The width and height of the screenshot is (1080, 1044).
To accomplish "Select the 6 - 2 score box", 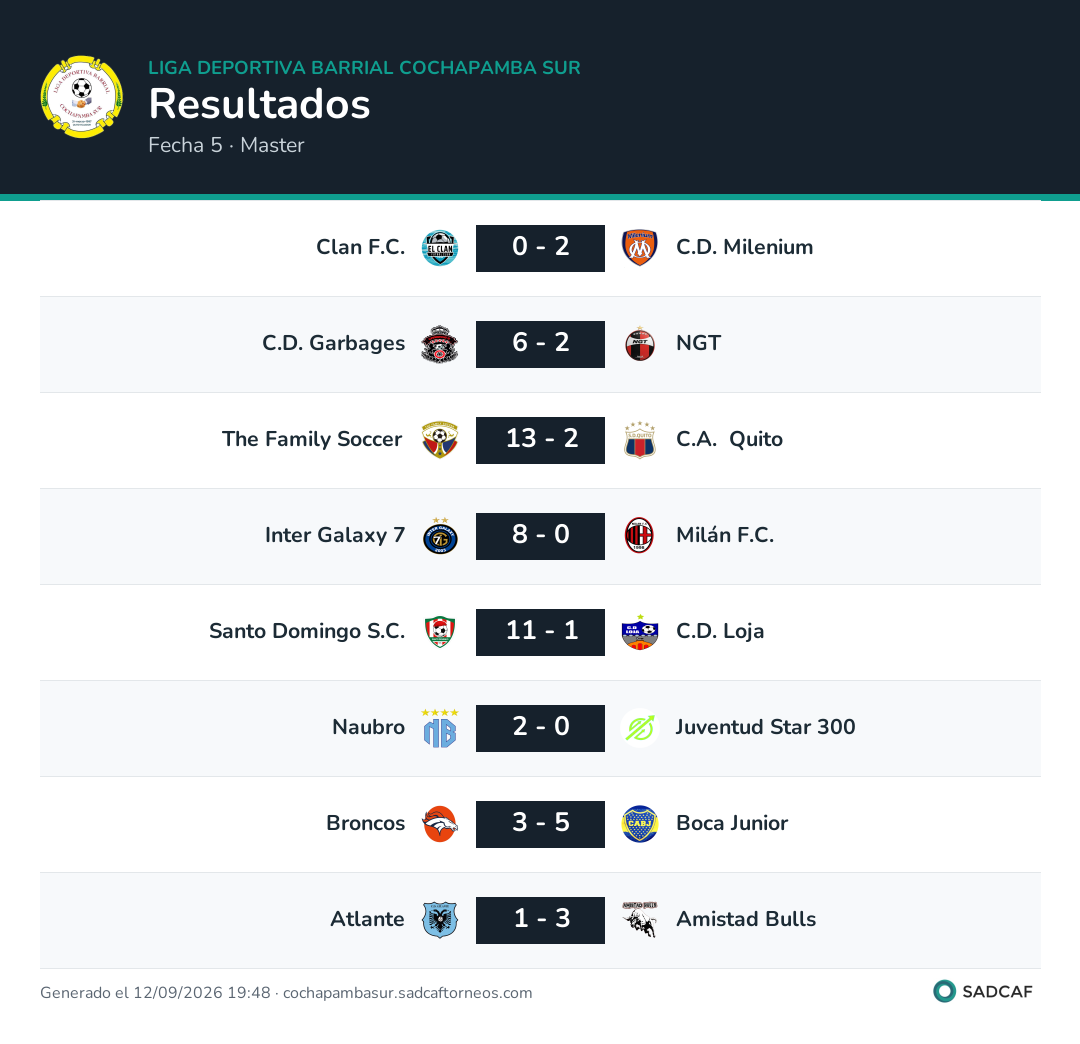I will (x=540, y=344).
